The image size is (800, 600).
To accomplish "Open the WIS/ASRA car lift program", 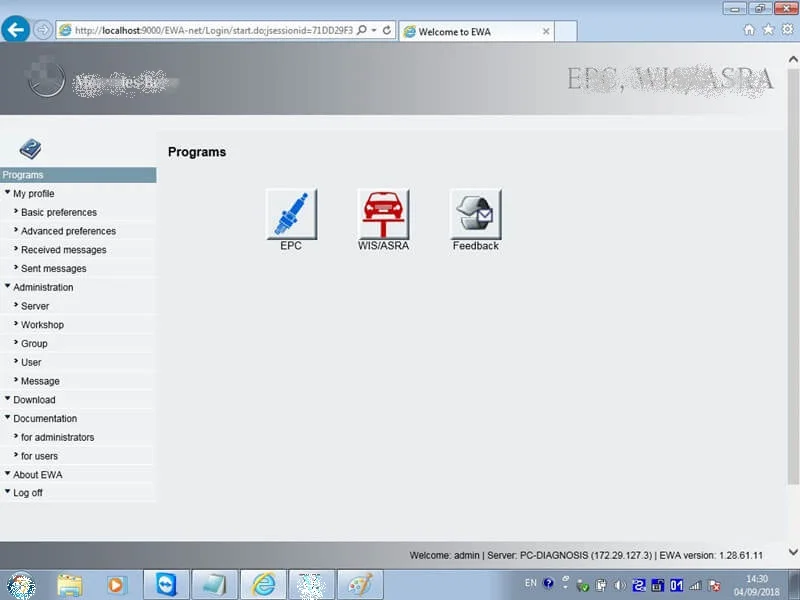I will [383, 214].
